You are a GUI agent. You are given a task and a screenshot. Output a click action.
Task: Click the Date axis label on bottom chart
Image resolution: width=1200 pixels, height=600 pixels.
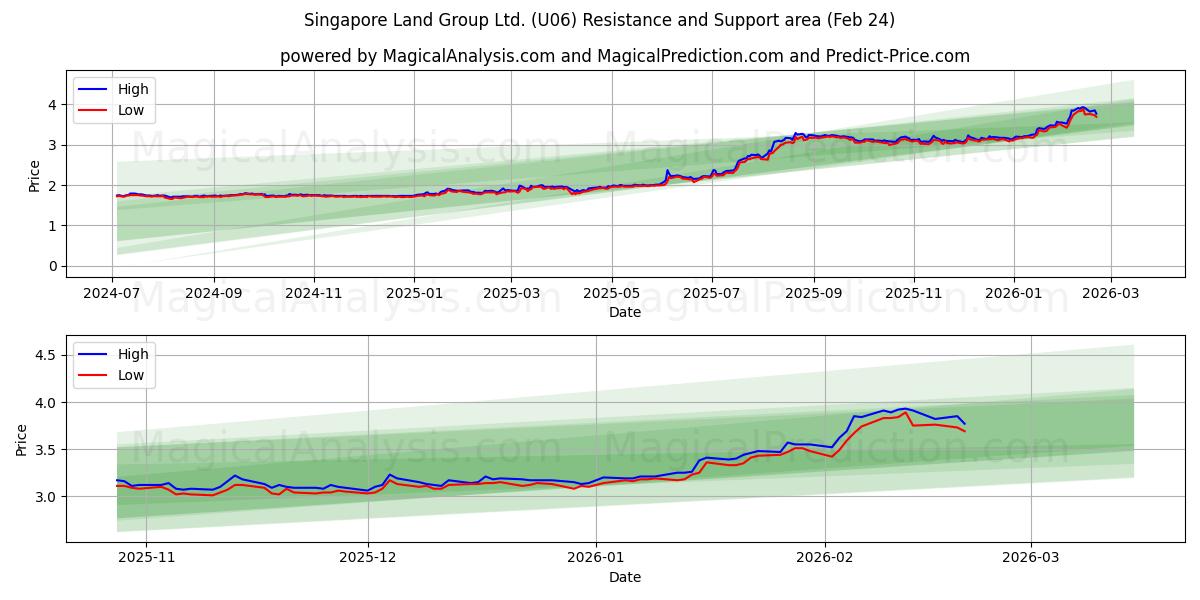coord(627,577)
